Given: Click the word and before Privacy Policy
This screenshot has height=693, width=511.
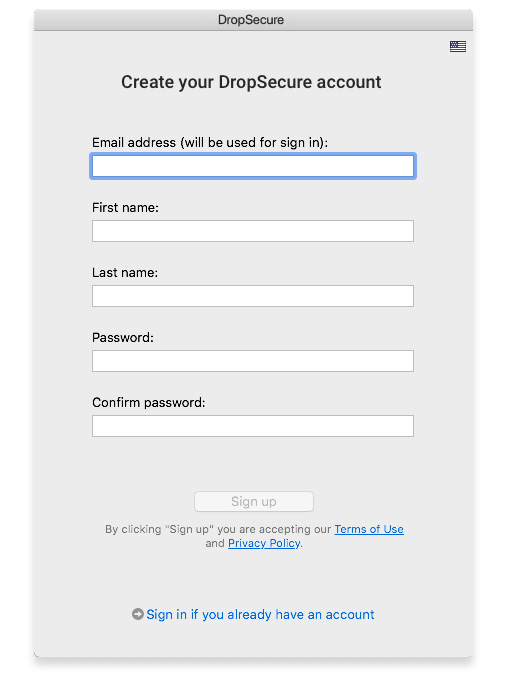Looking at the screenshot, I should pos(215,543).
